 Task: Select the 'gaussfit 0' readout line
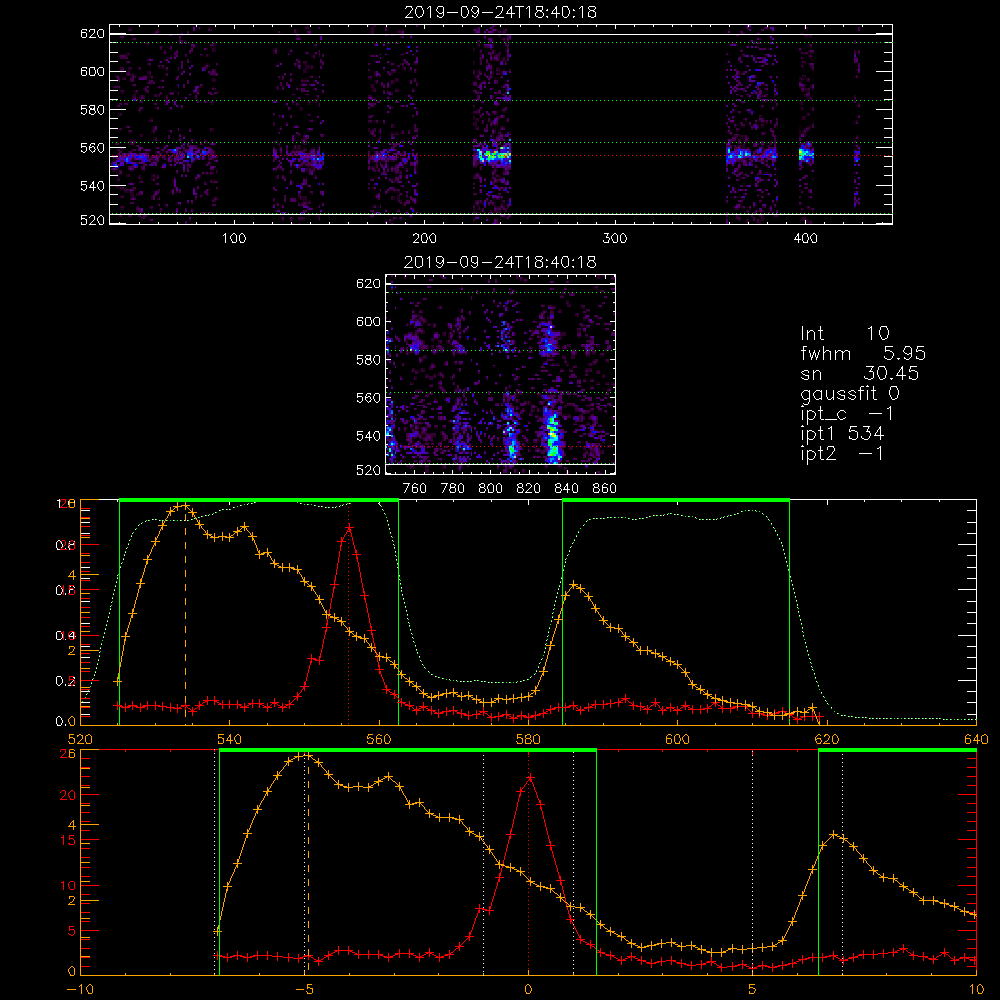pos(849,393)
